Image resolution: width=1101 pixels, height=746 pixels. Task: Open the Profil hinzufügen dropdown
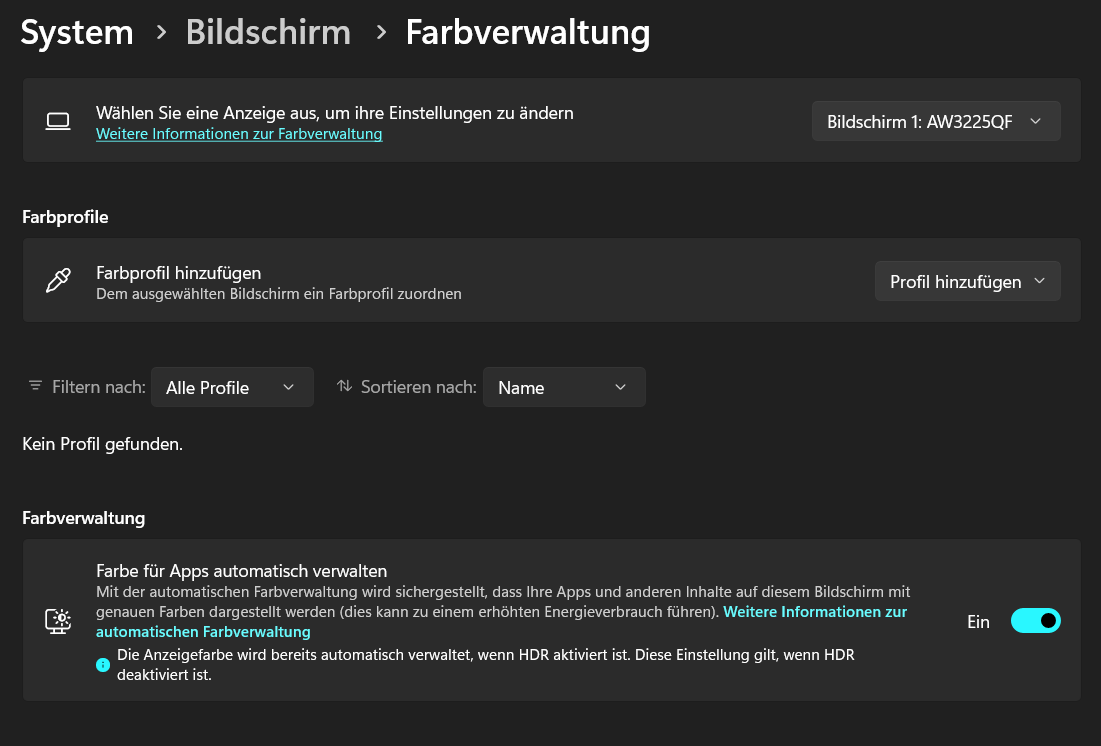968,282
